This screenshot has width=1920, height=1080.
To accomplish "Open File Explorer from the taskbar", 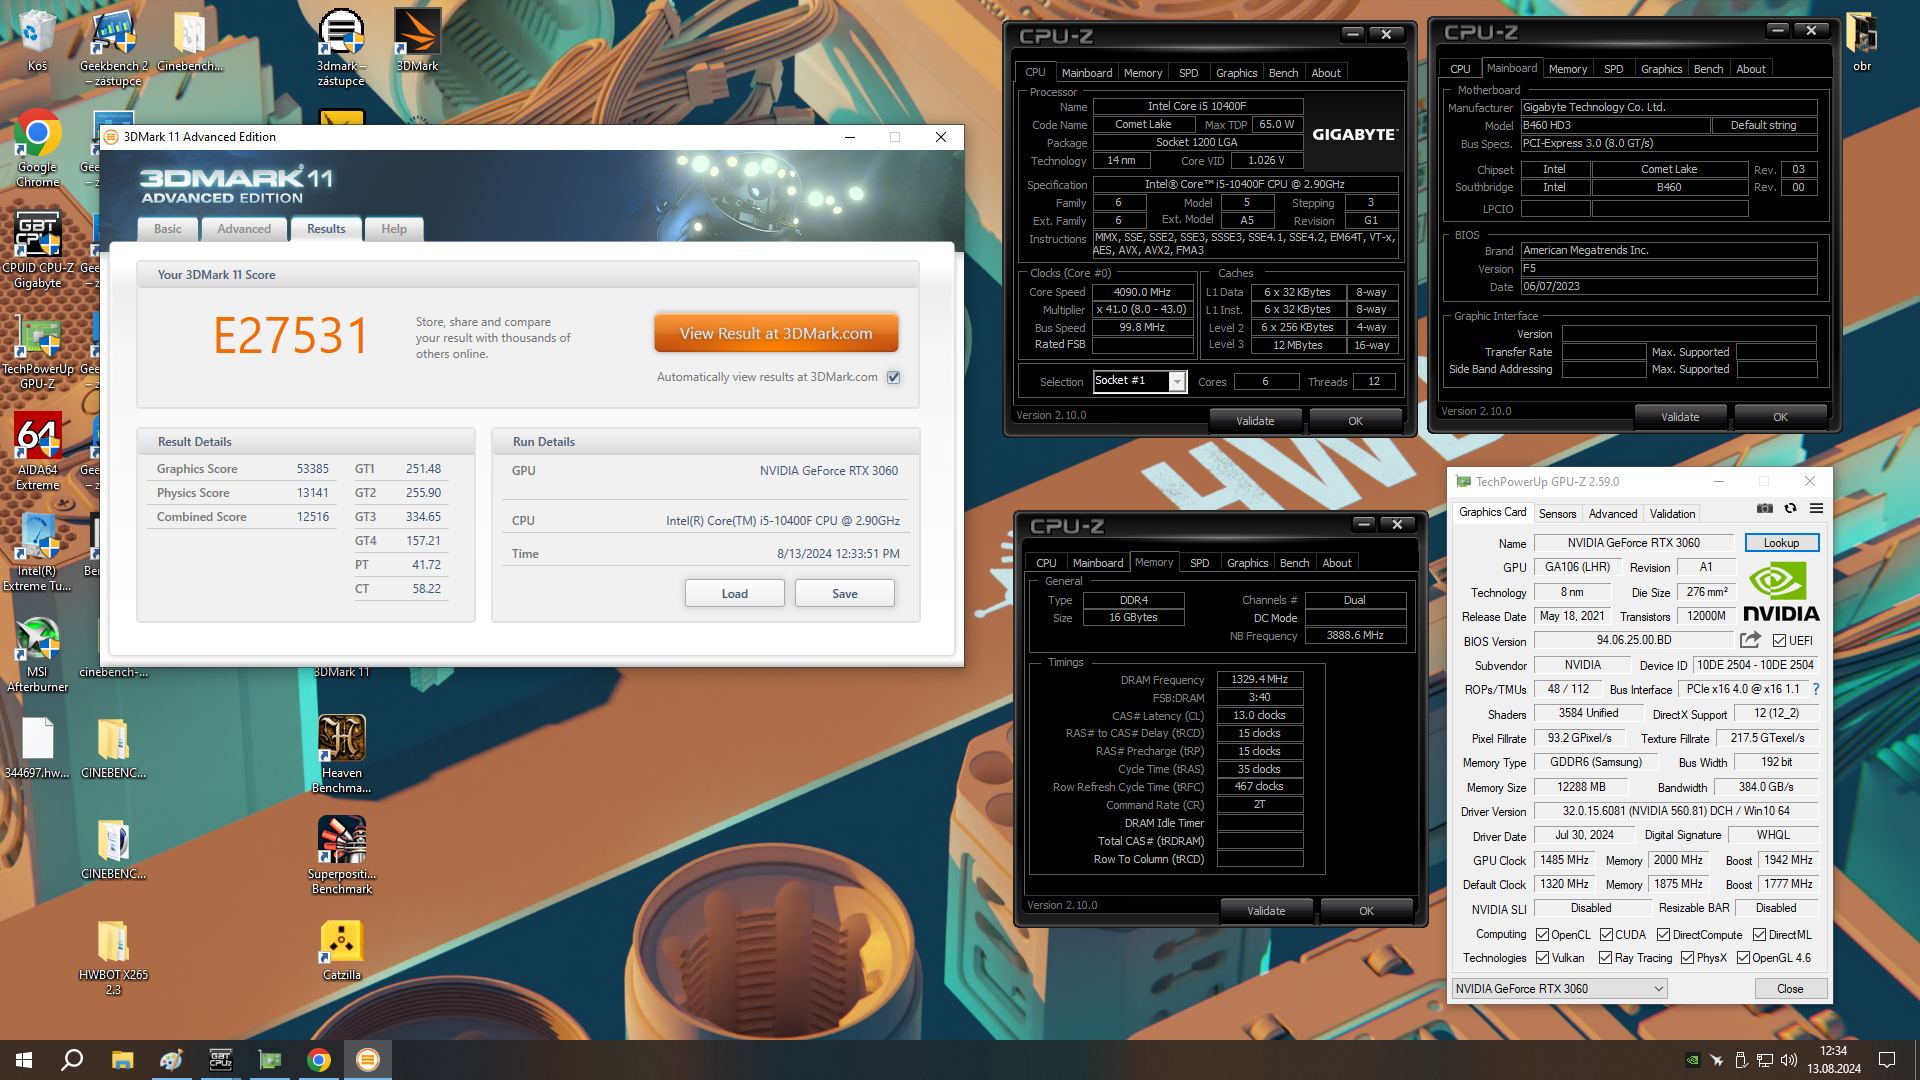I will tap(122, 1060).
